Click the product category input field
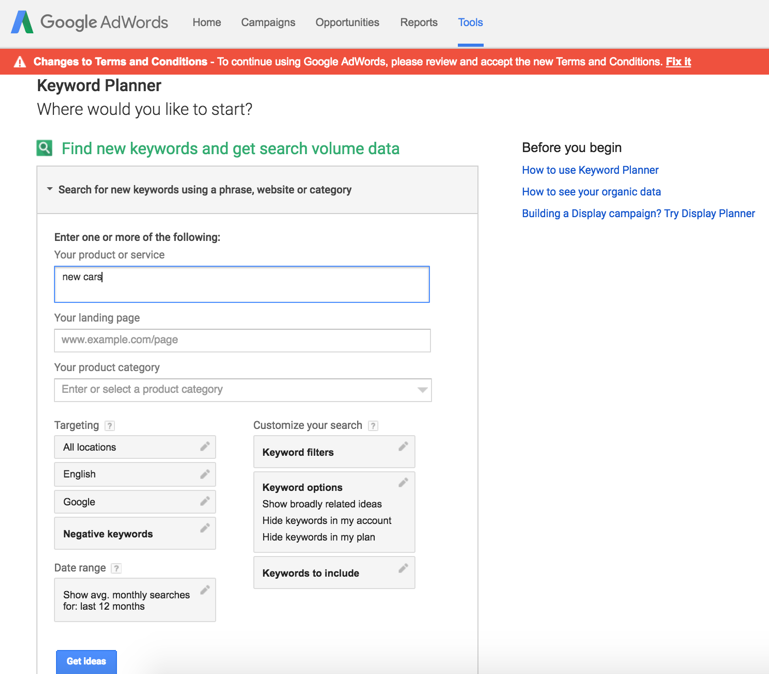 (x=243, y=390)
